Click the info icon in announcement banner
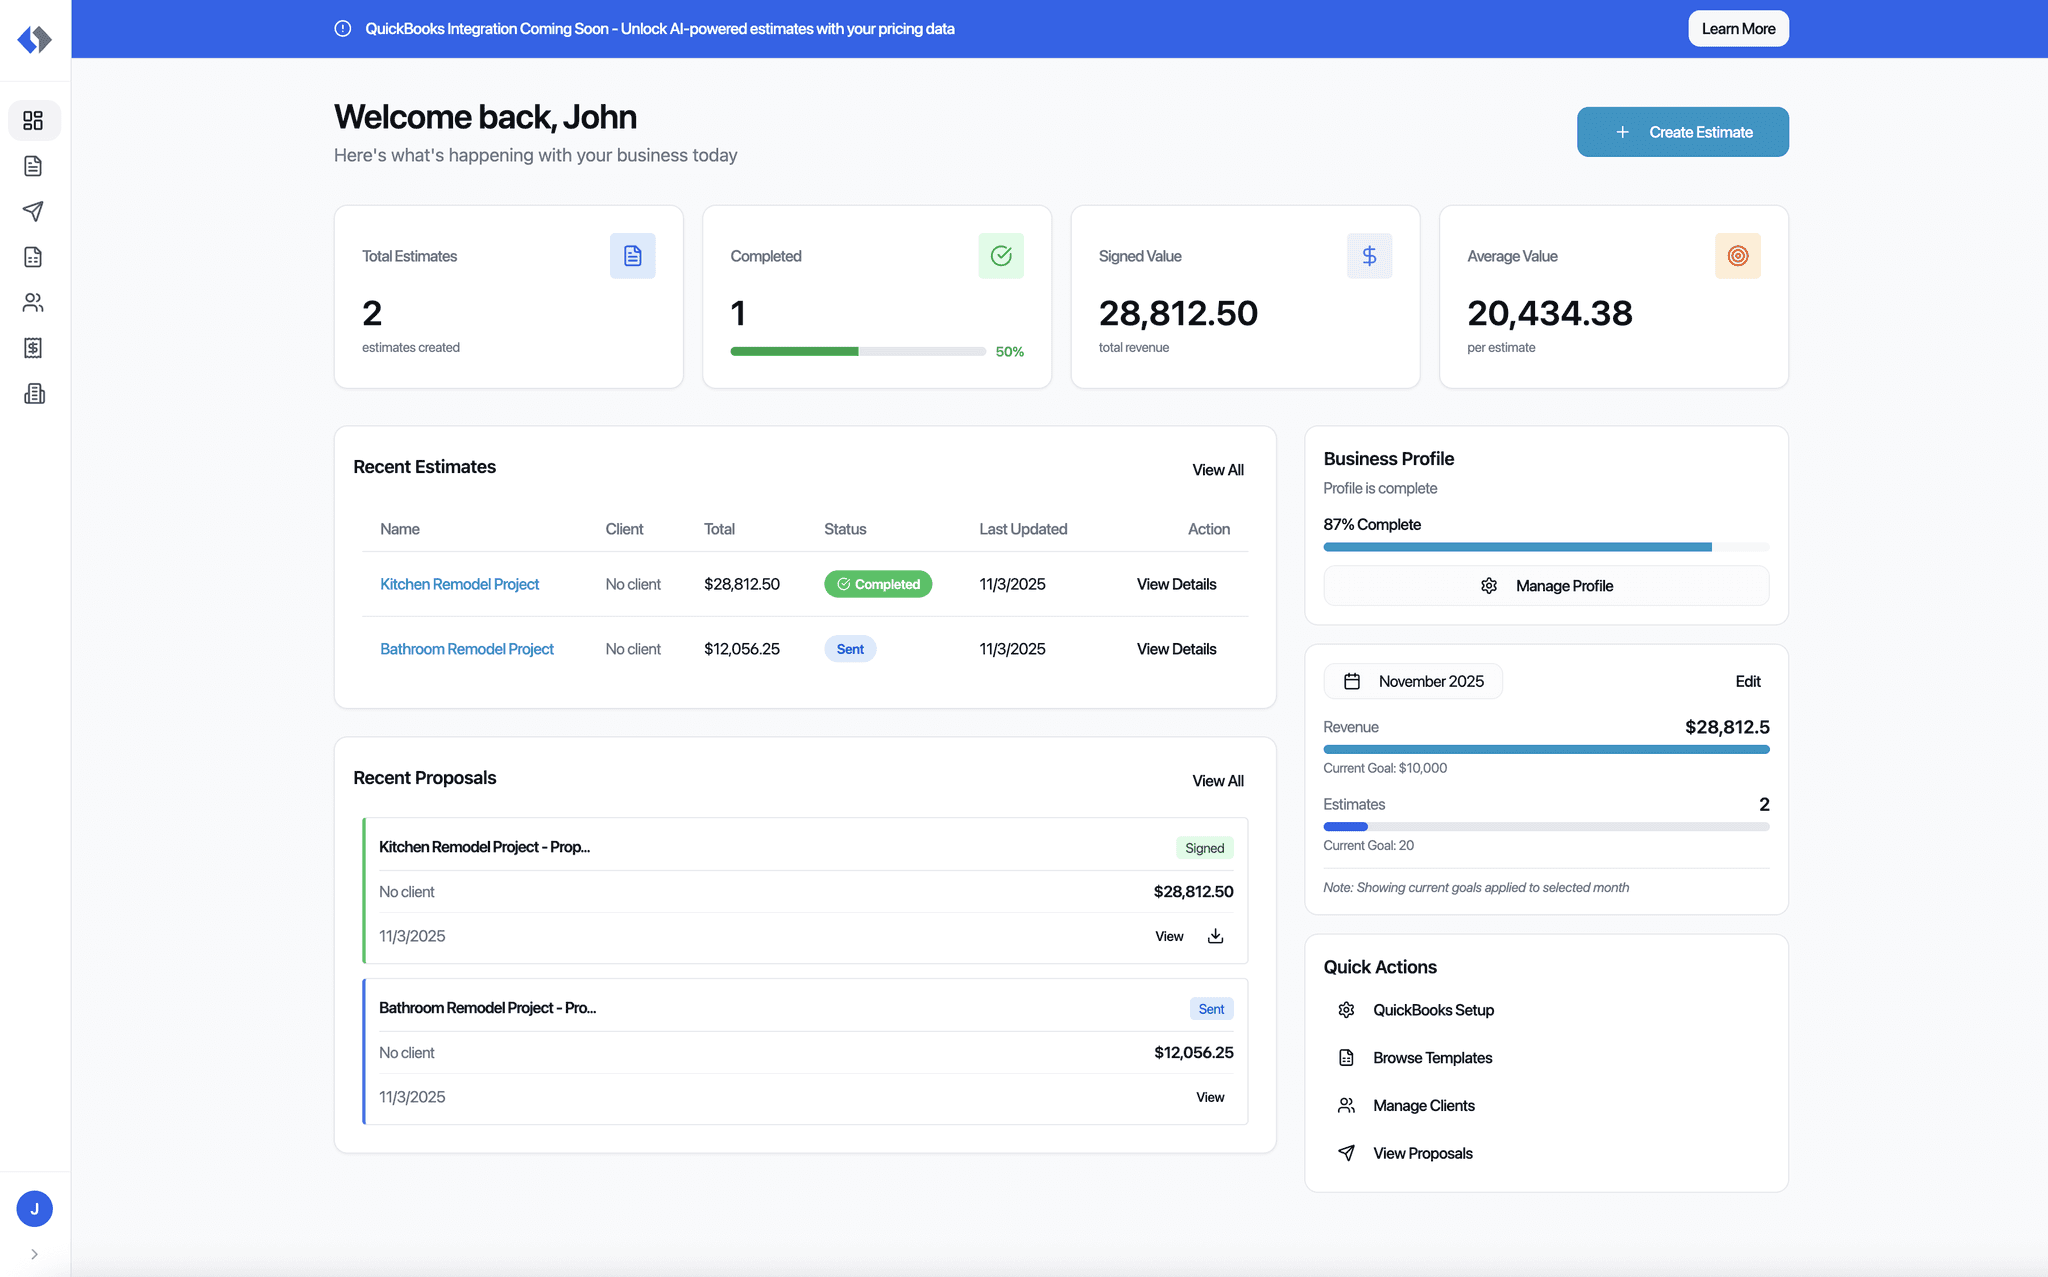 (x=343, y=29)
